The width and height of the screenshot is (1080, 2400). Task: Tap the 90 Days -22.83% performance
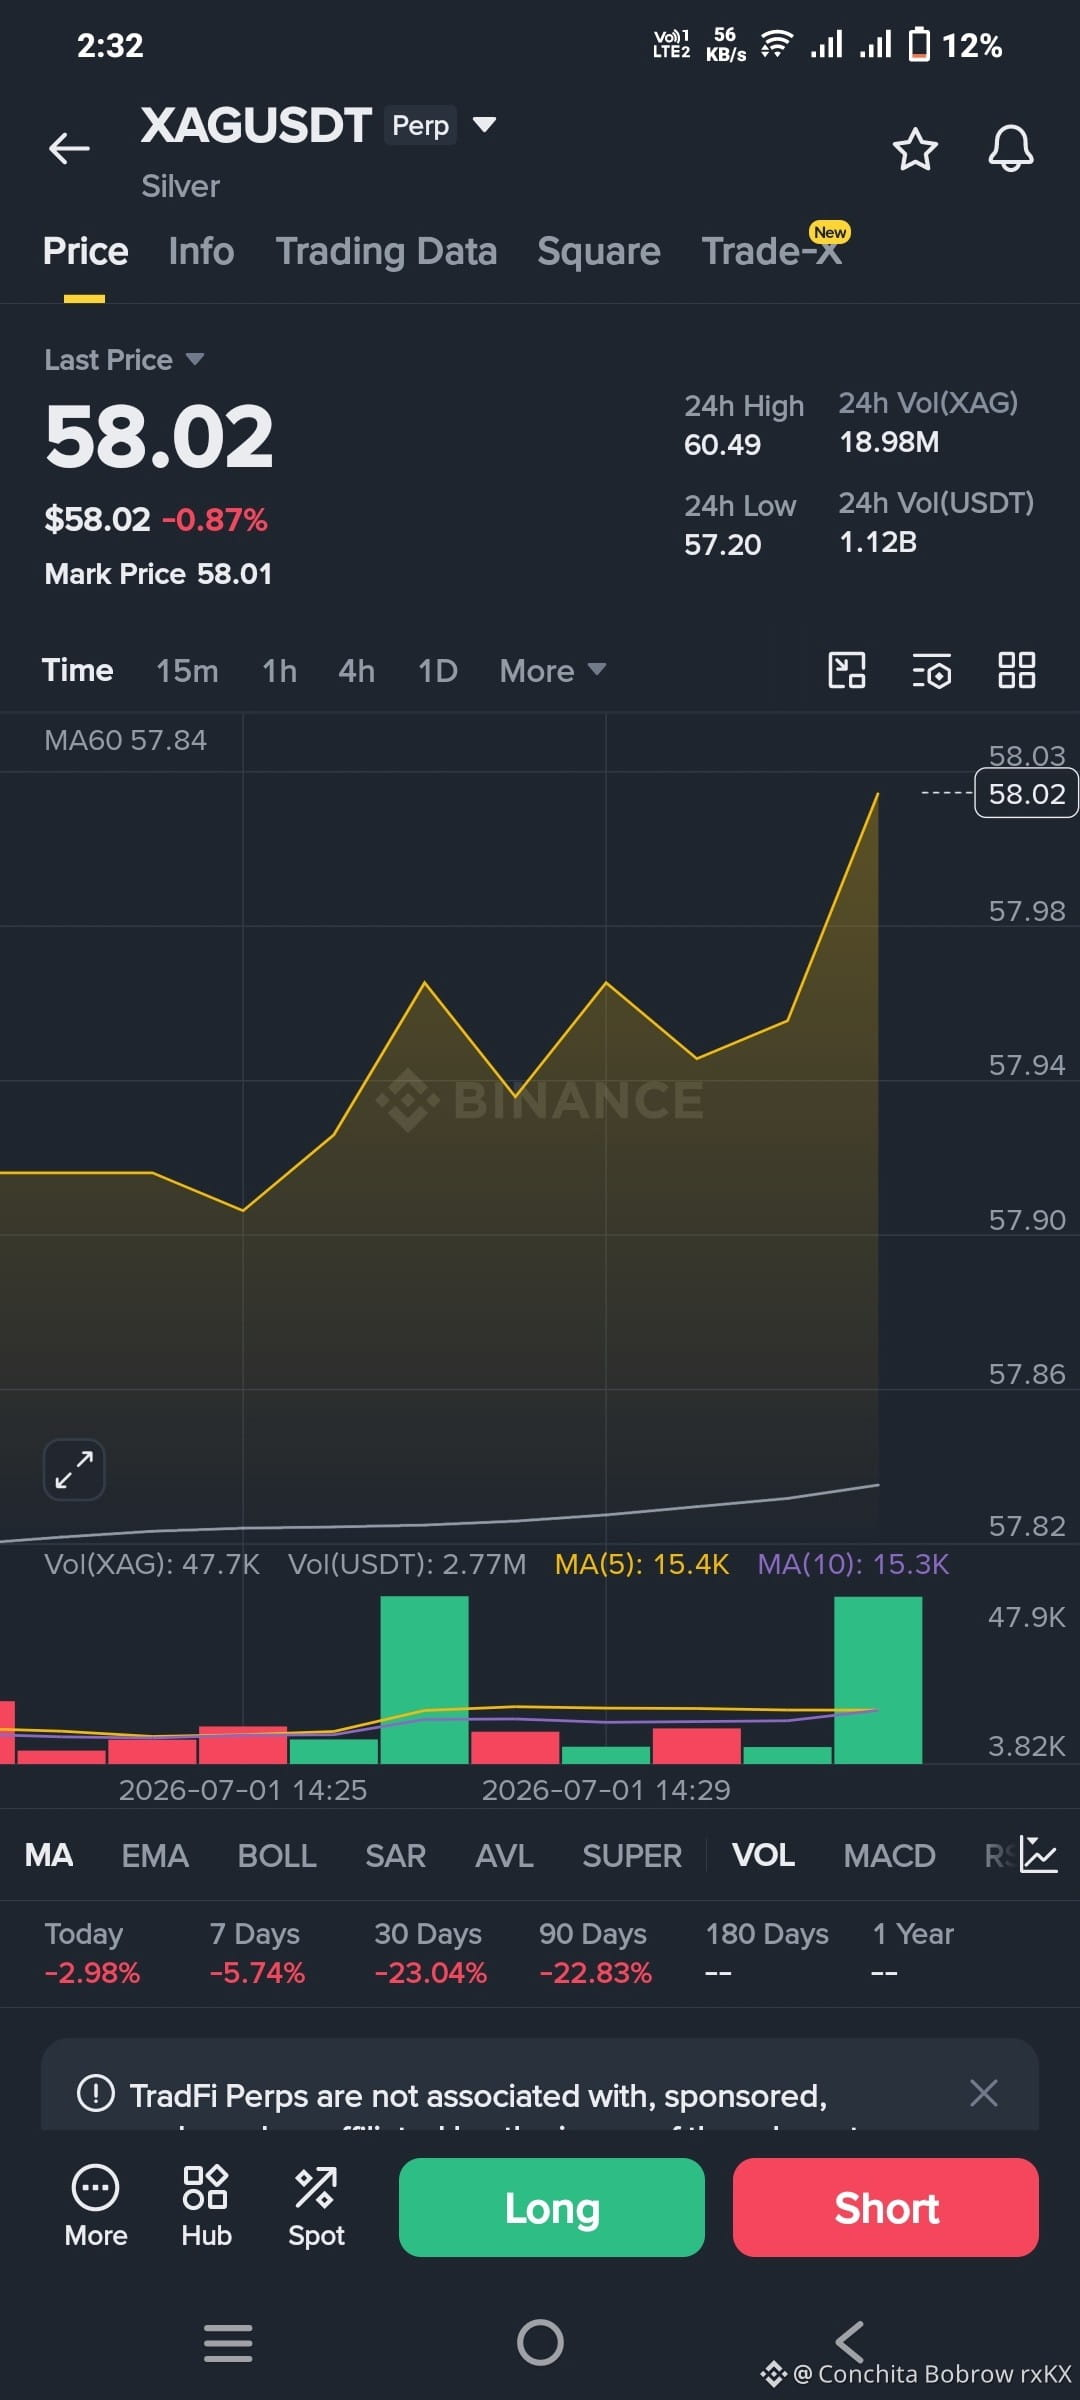point(595,1953)
